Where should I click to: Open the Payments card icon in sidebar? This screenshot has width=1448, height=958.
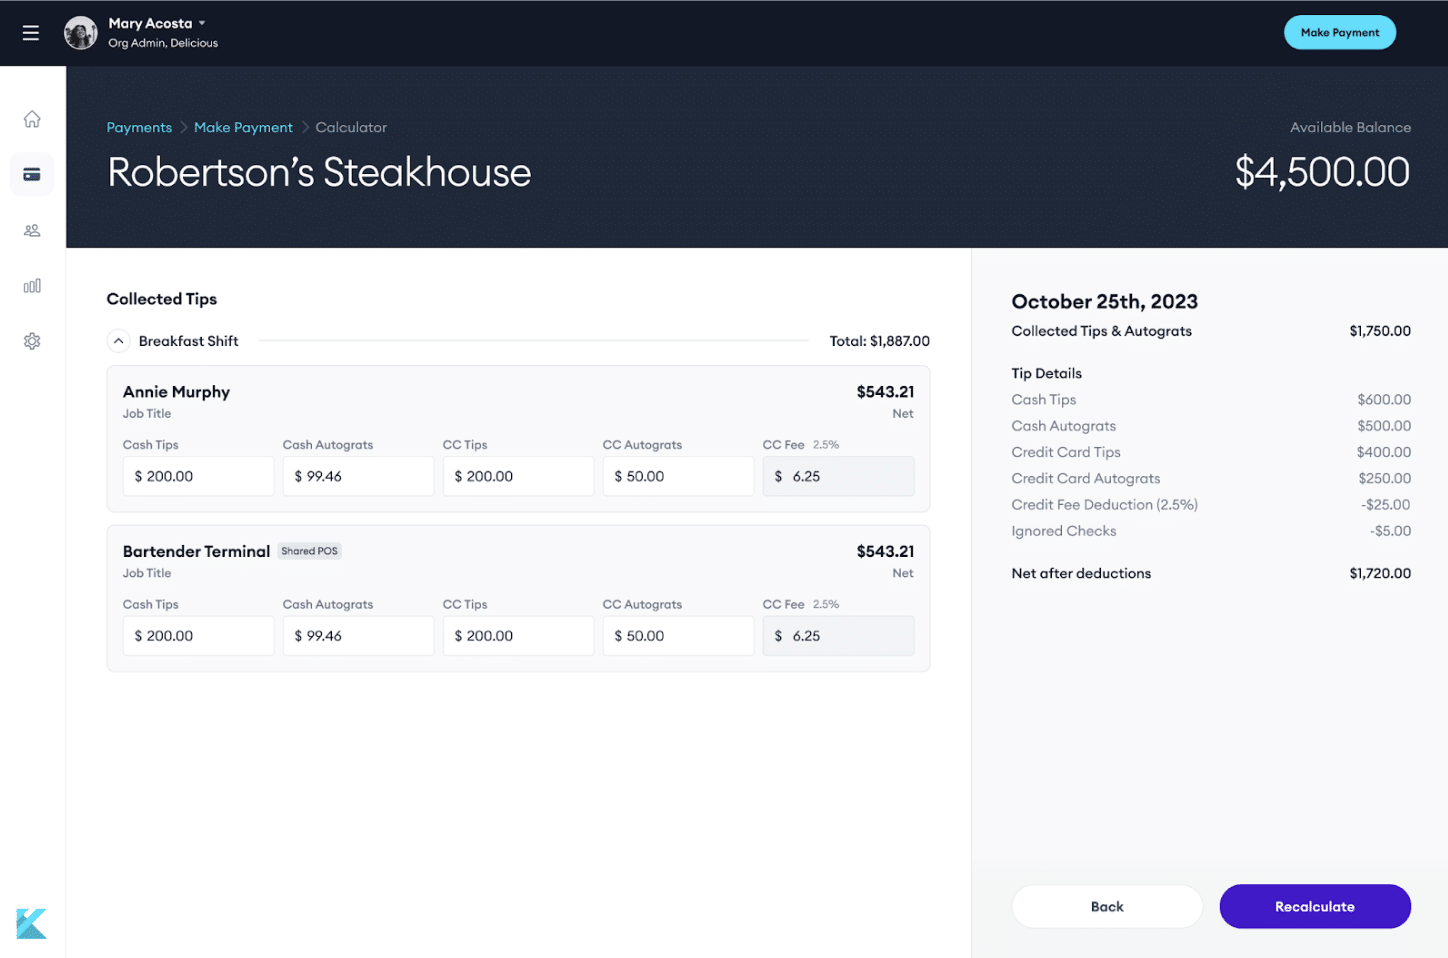point(32,175)
